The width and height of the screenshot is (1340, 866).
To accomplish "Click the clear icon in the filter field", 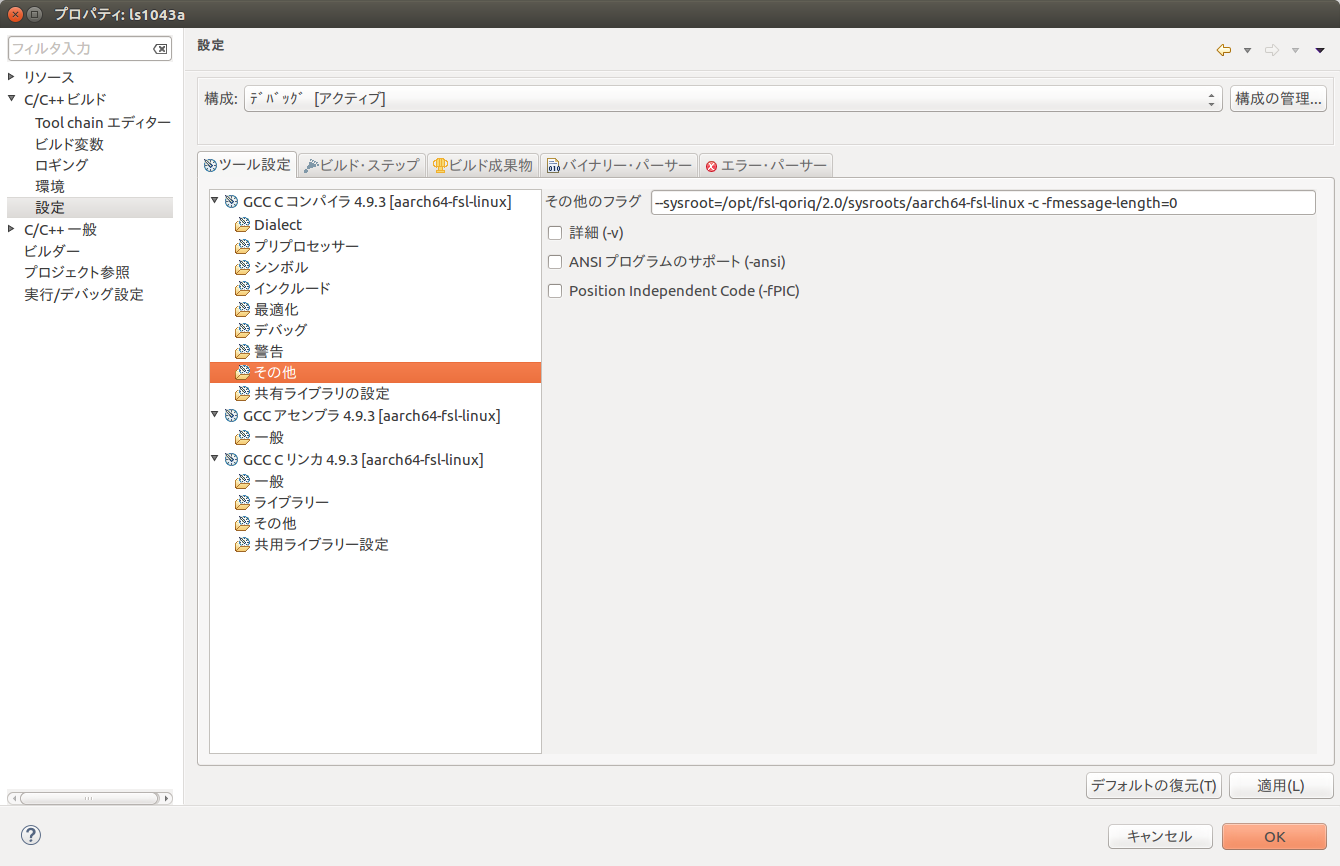I will [x=161, y=47].
